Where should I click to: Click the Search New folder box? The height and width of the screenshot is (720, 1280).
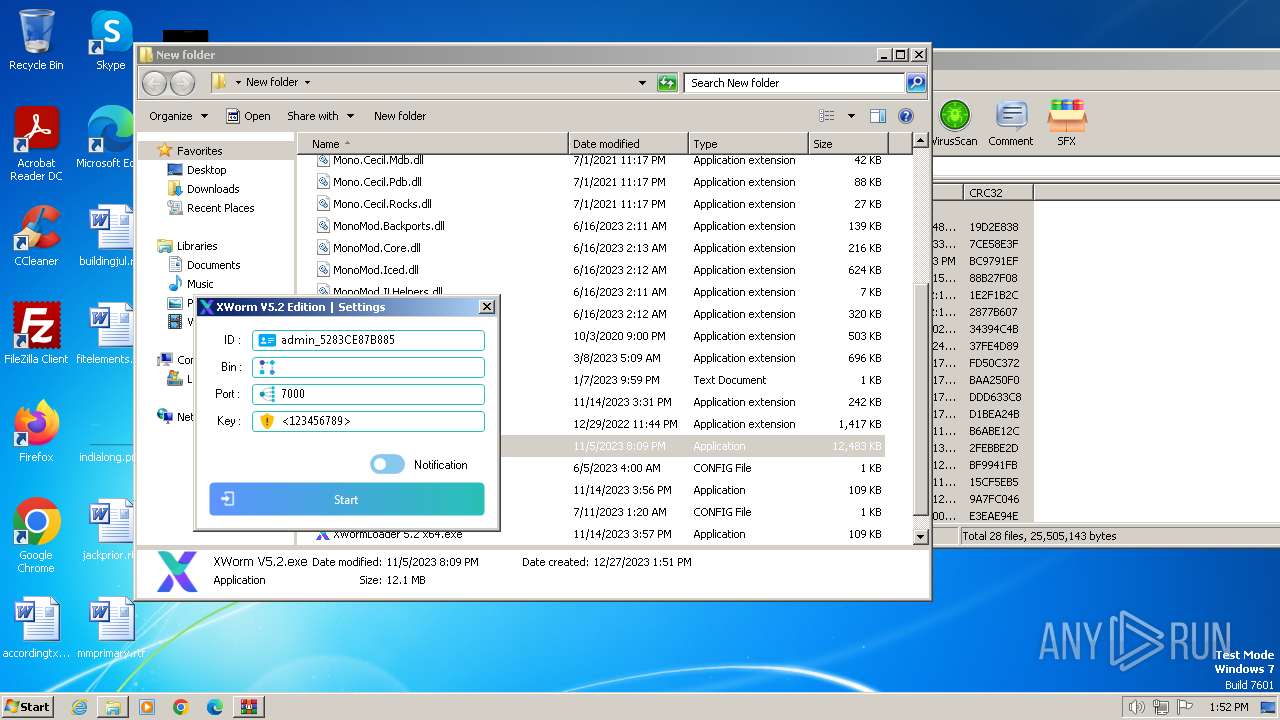pos(794,83)
